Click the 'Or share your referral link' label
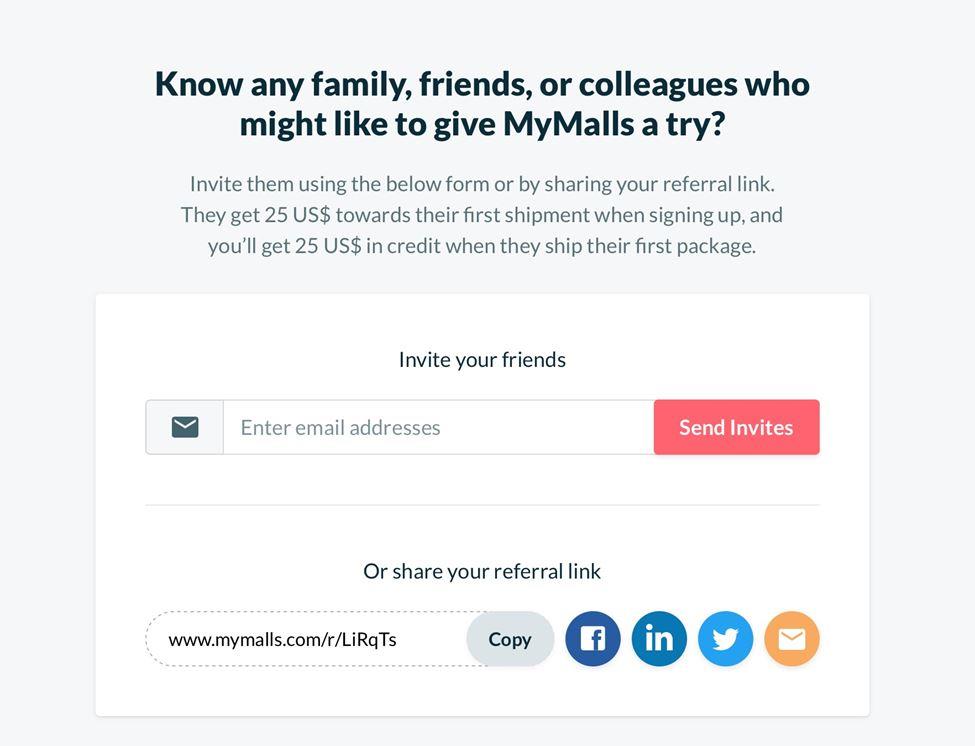975x746 pixels. (482, 571)
